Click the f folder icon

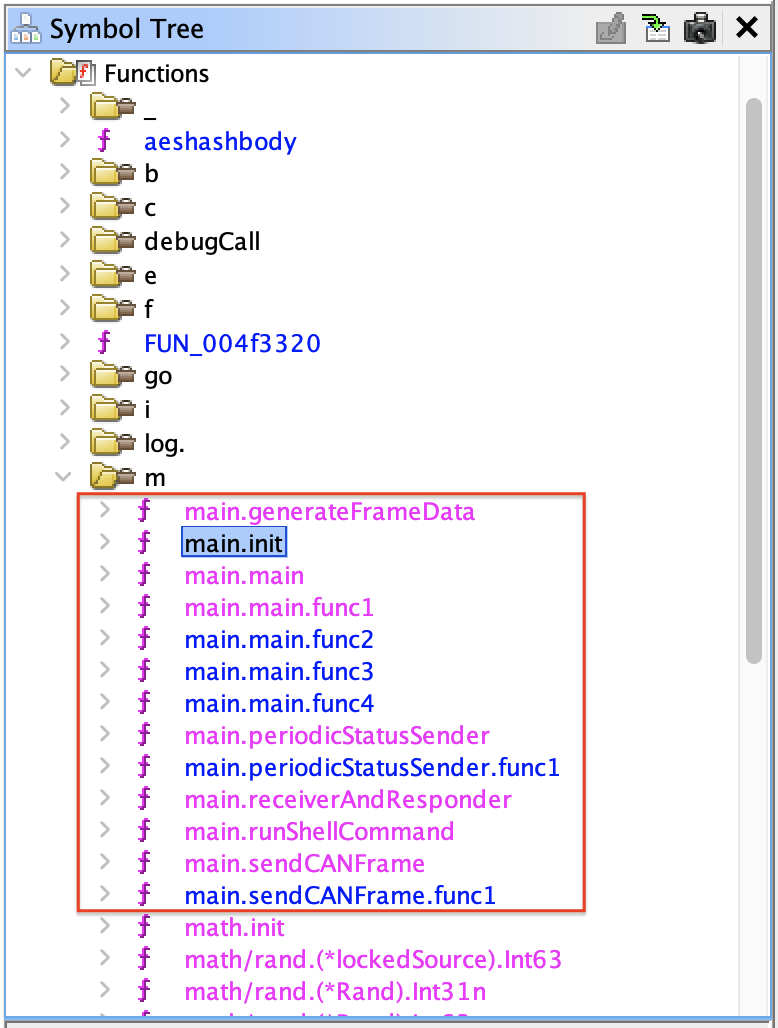[x=113, y=309]
